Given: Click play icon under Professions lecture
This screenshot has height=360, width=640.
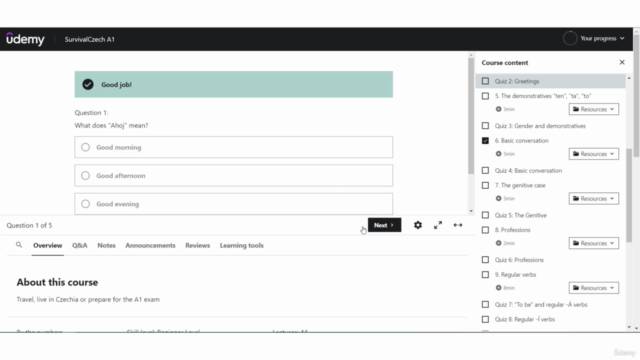Looking at the screenshot, I should [x=498, y=243].
